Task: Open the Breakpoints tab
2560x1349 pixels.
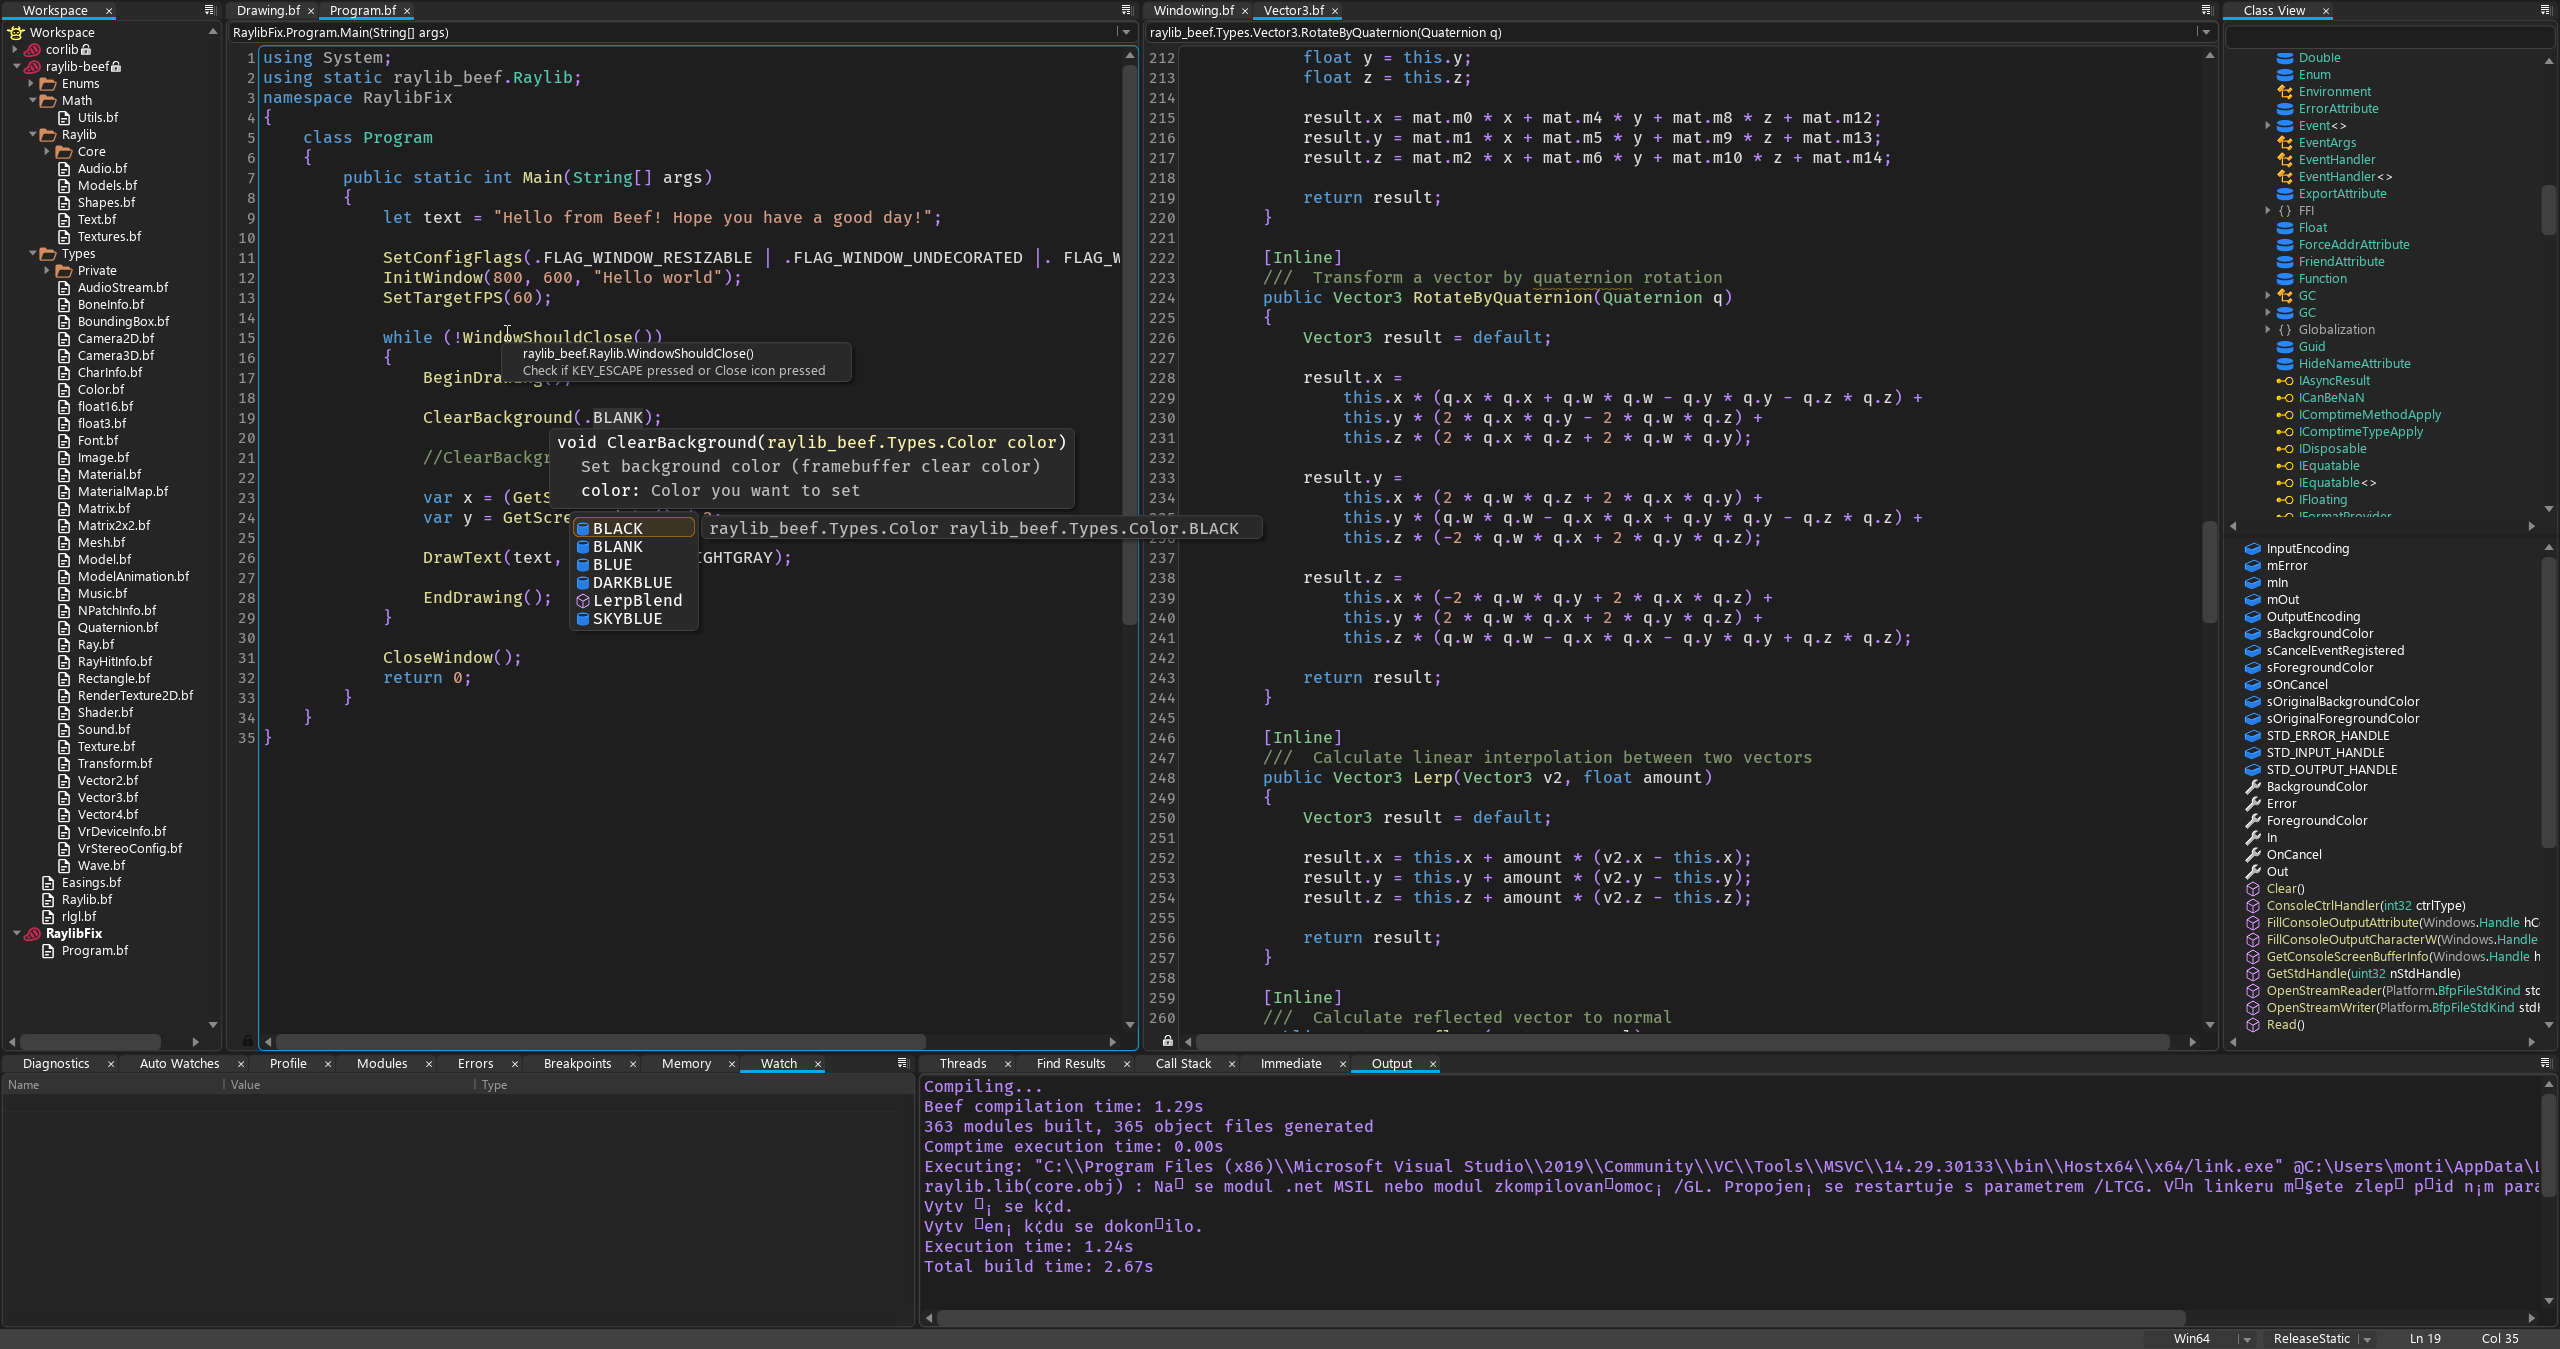Action: coord(577,1063)
